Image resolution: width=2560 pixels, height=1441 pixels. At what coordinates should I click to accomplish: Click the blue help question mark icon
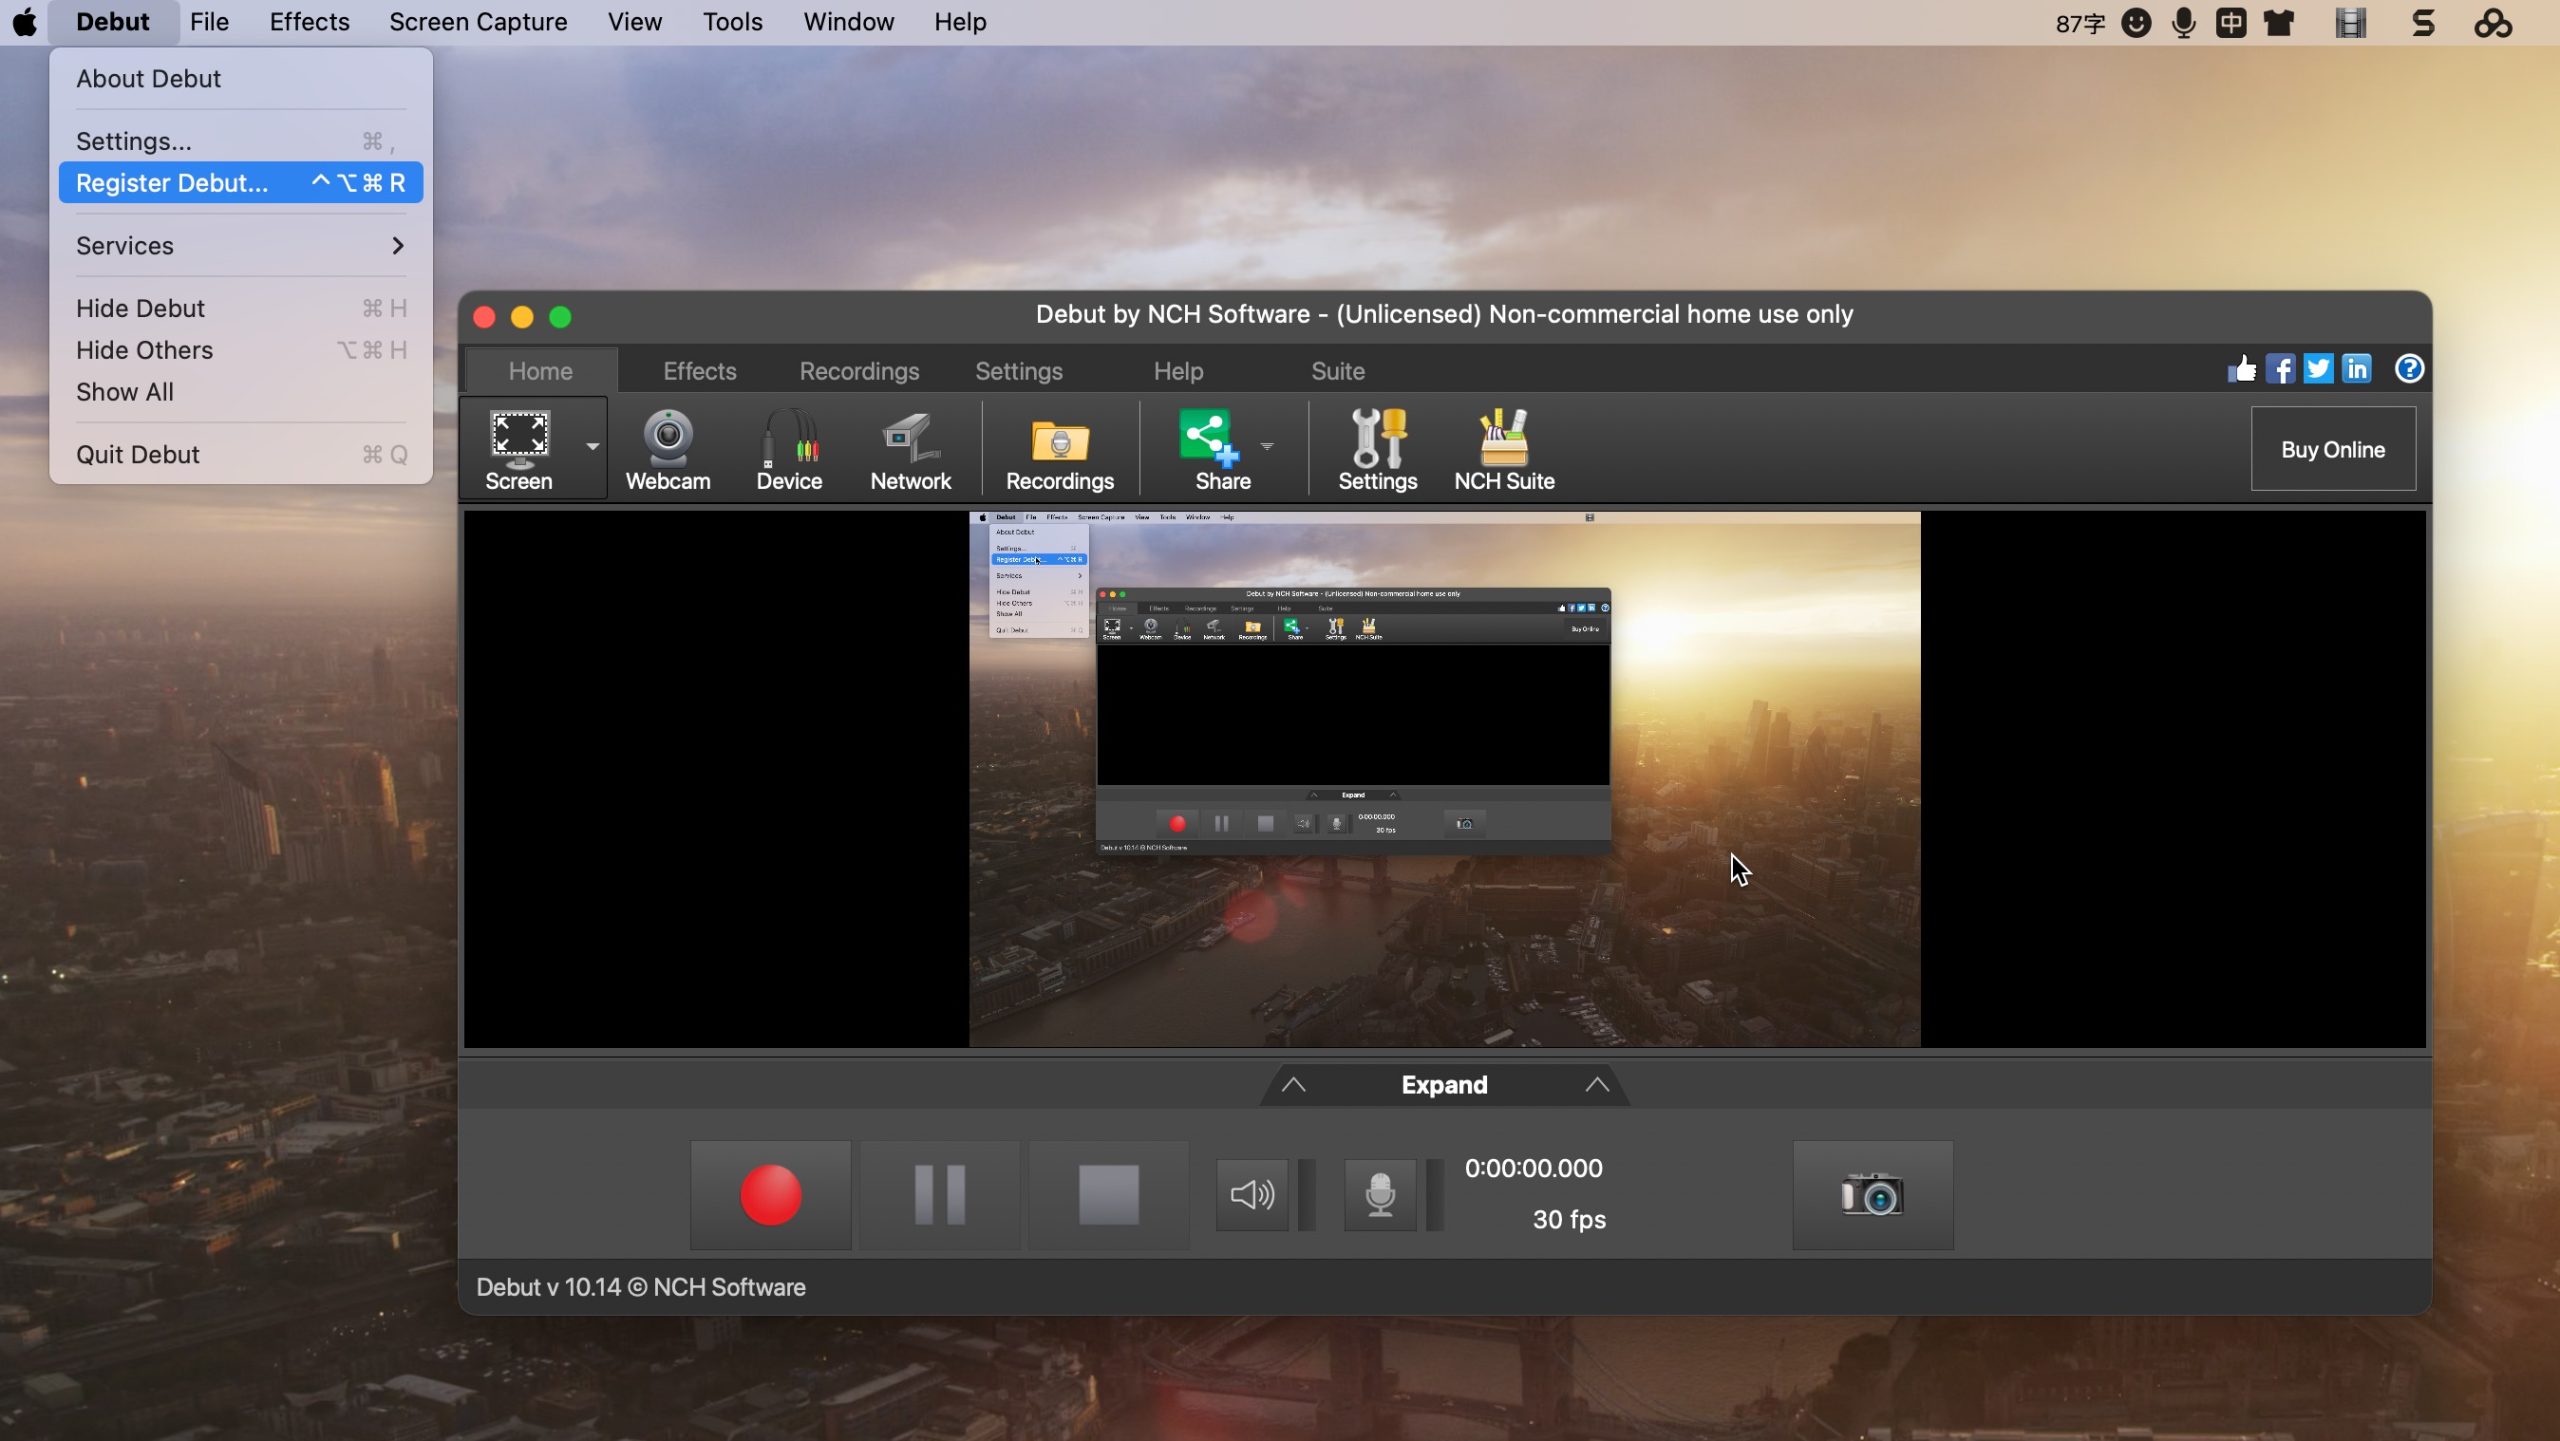2409,369
